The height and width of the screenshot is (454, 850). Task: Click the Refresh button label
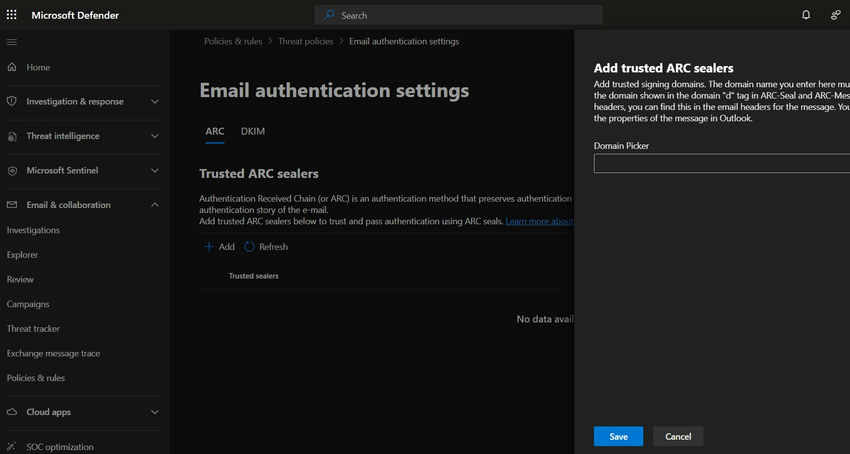click(x=273, y=247)
